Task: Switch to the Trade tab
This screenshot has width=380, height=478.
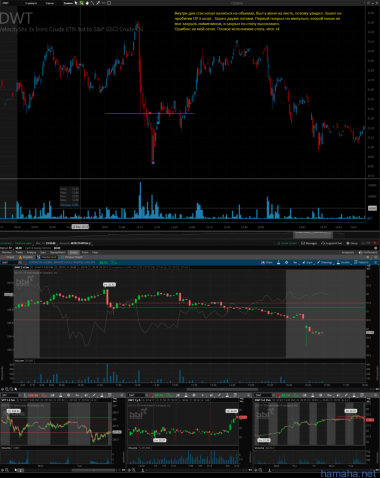Action: tap(19, 252)
